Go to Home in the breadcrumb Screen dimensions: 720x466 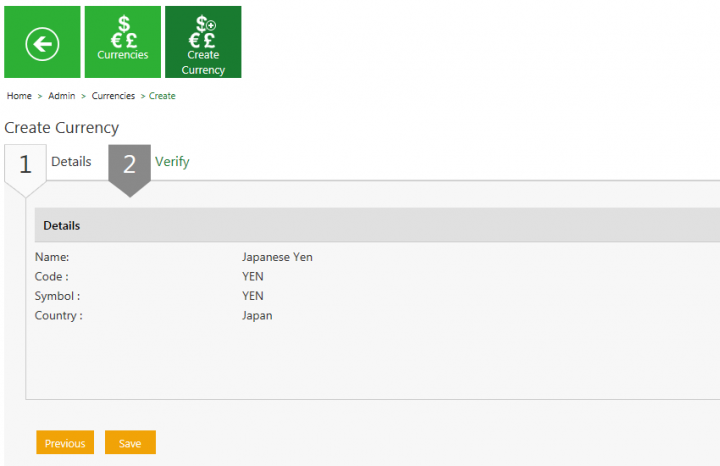[x=19, y=96]
